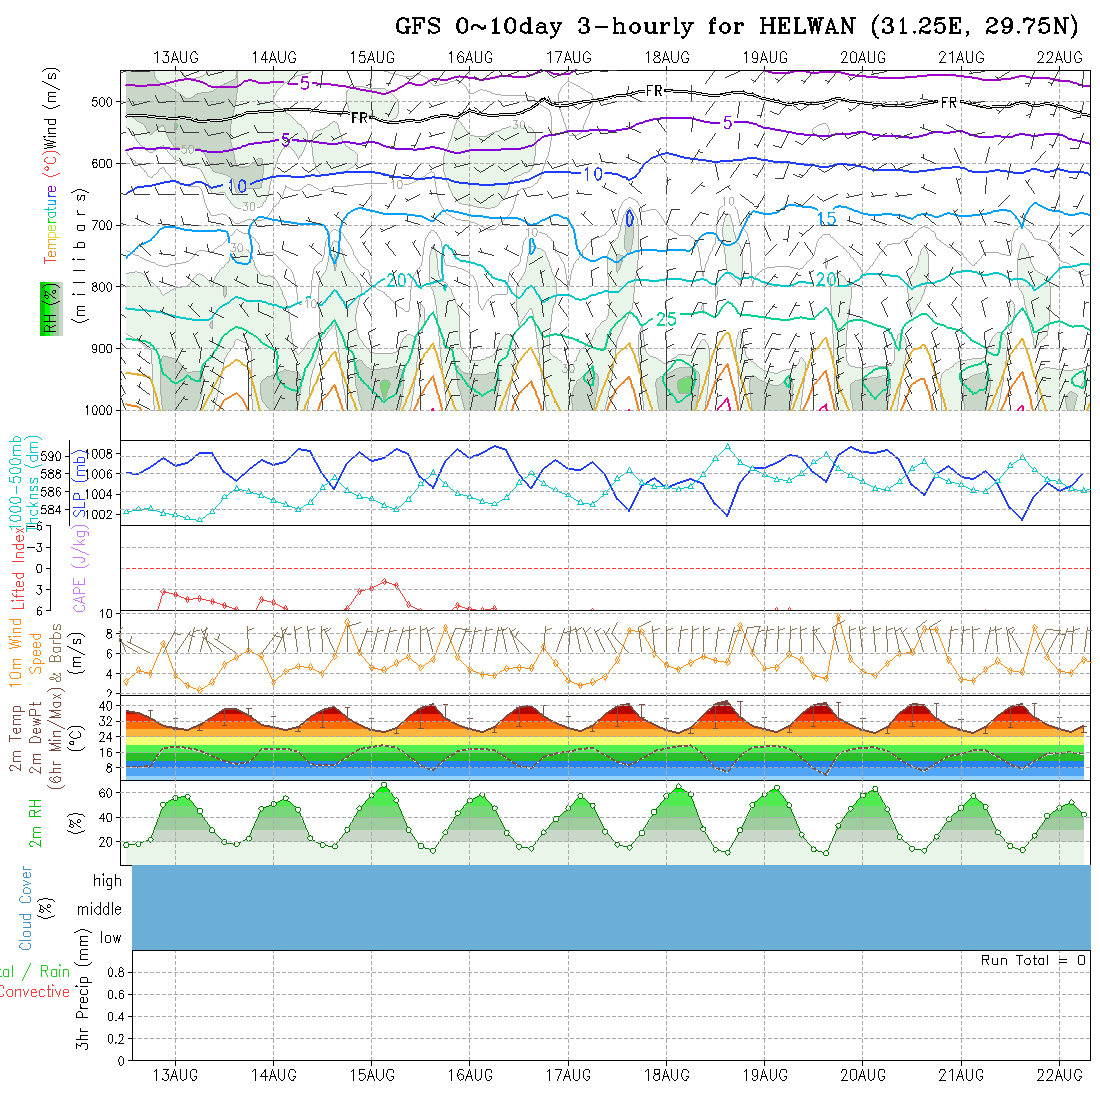Click the 'Wind (m/s)' axis label

coord(51,107)
